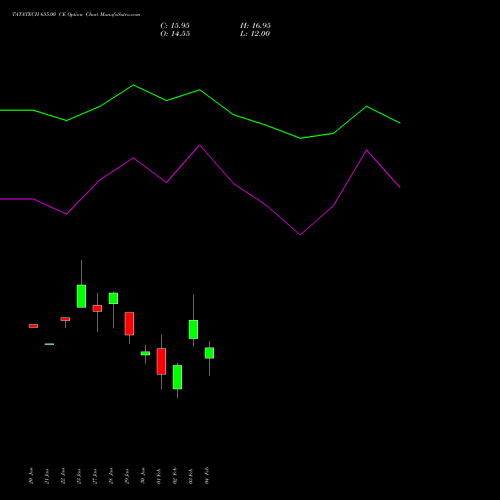Select the 01 Feb date label

pyautogui.click(x=159, y=476)
